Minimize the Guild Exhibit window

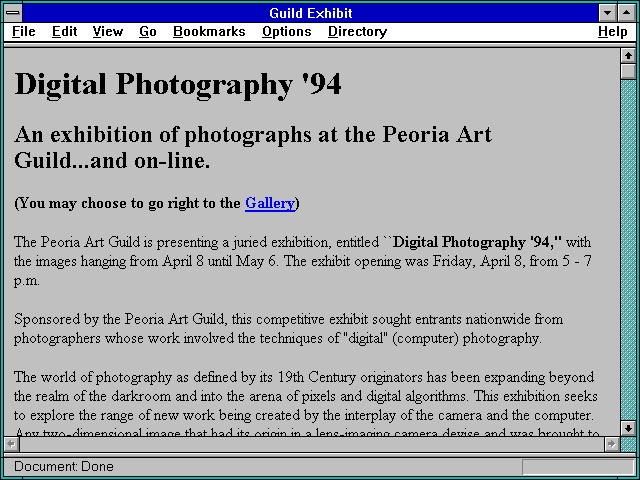[x=607, y=13]
